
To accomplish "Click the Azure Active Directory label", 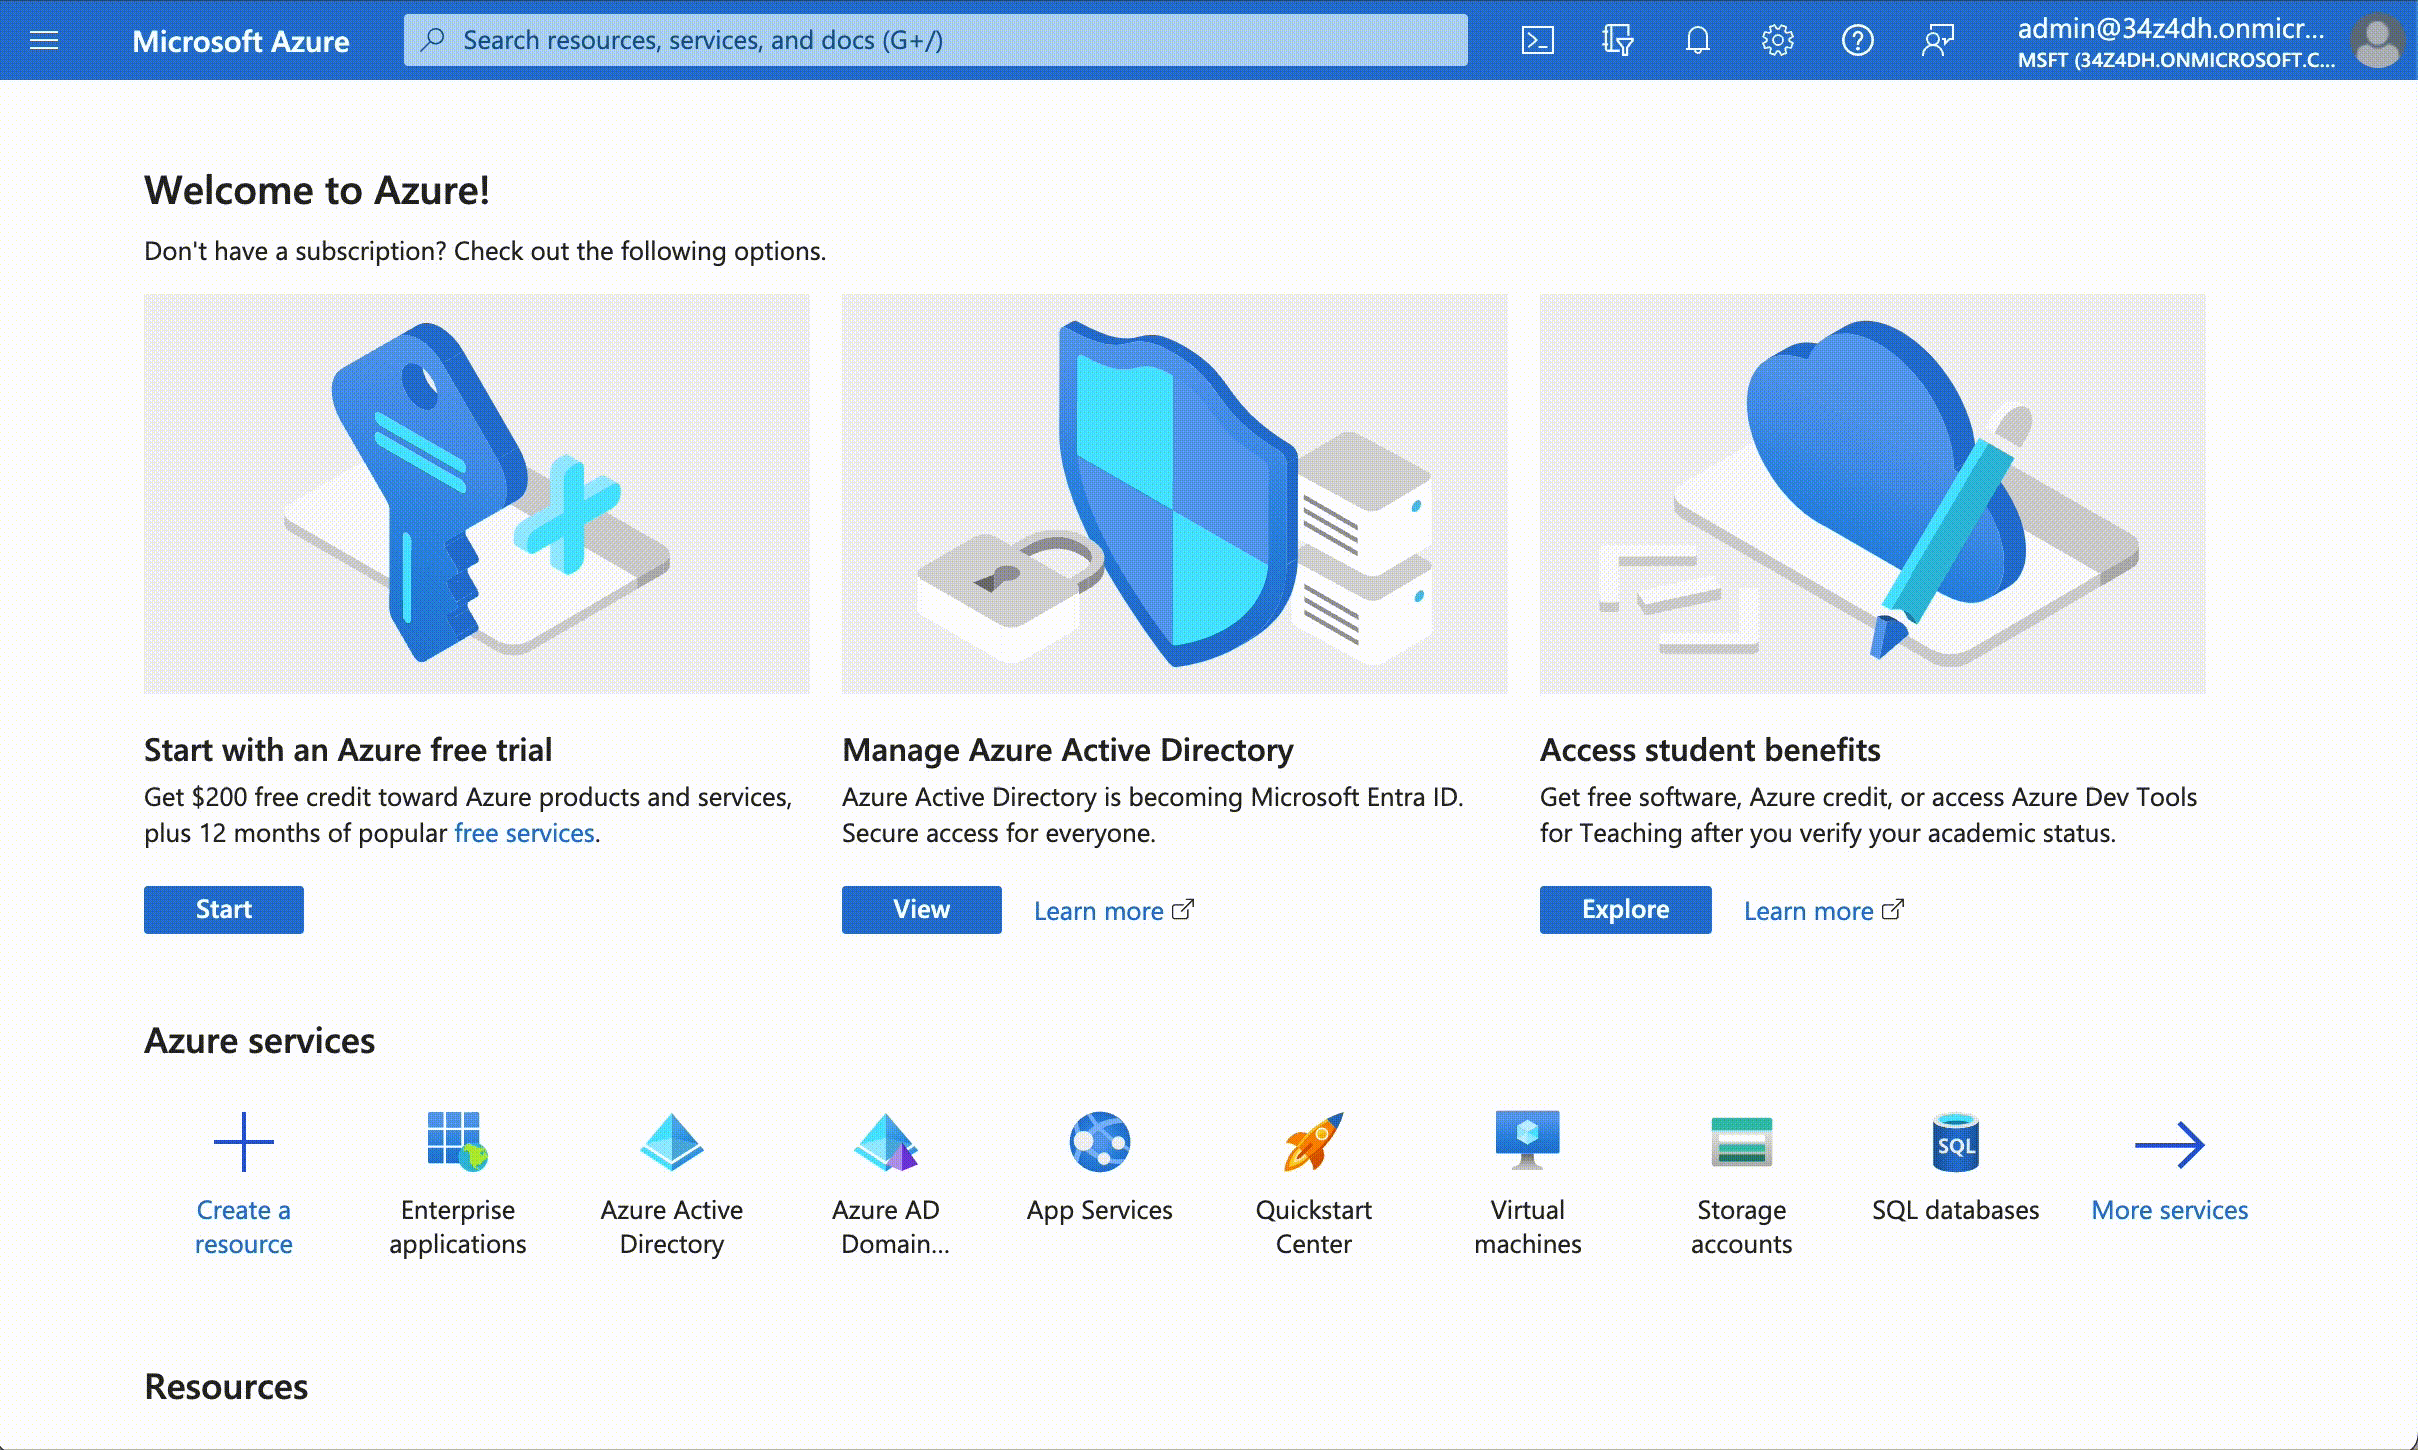I will [672, 1227].
